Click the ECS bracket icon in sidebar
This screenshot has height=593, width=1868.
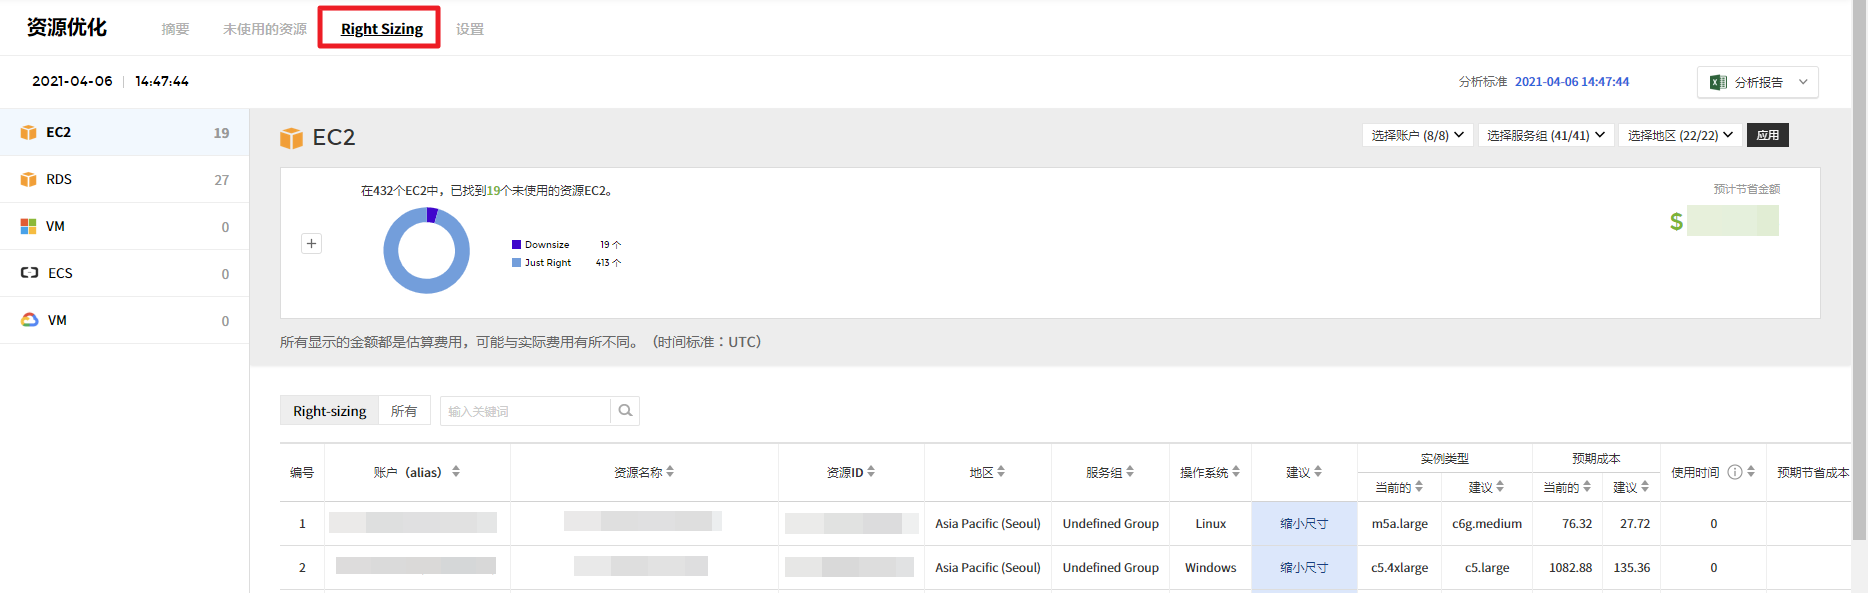30,273
